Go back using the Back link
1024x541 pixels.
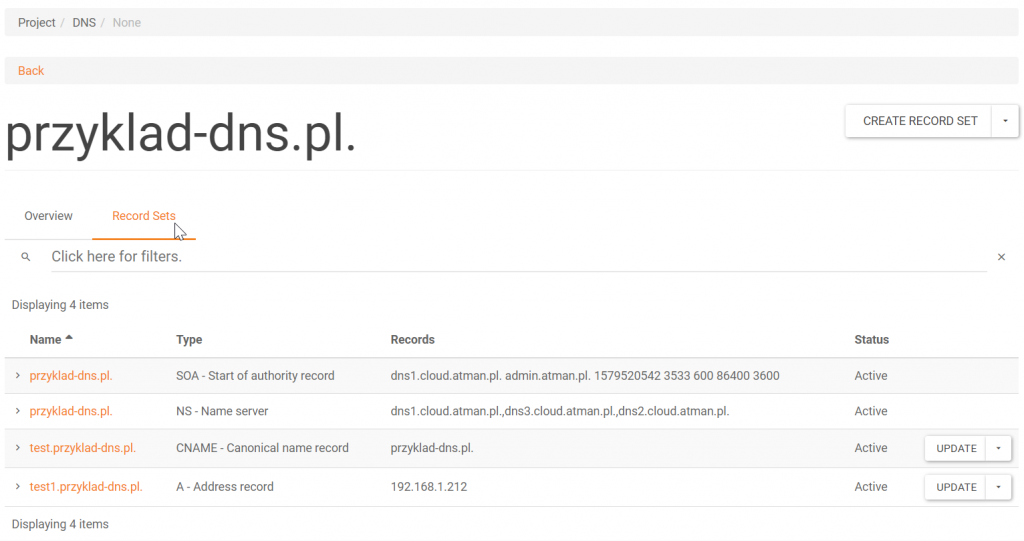pyautogui.click(x=31, y=71)
